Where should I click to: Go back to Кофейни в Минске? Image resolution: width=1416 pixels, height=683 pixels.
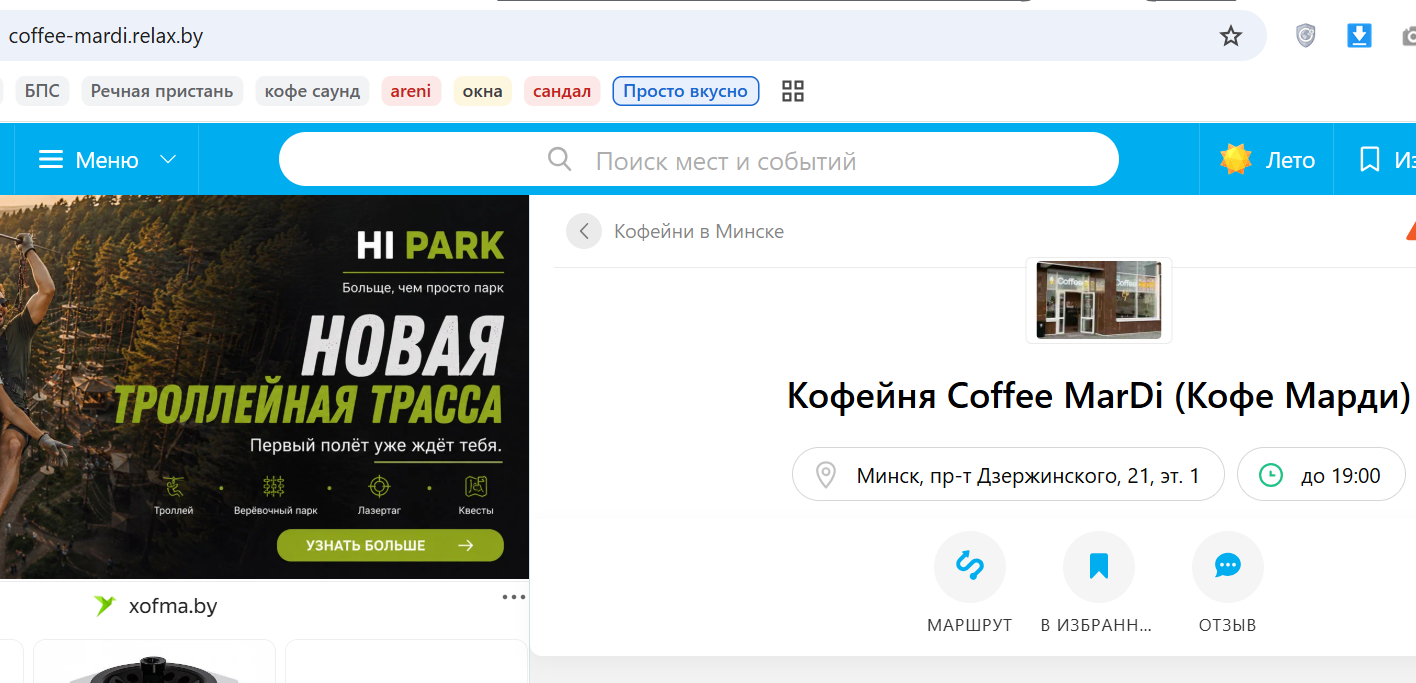coord(584,231)
